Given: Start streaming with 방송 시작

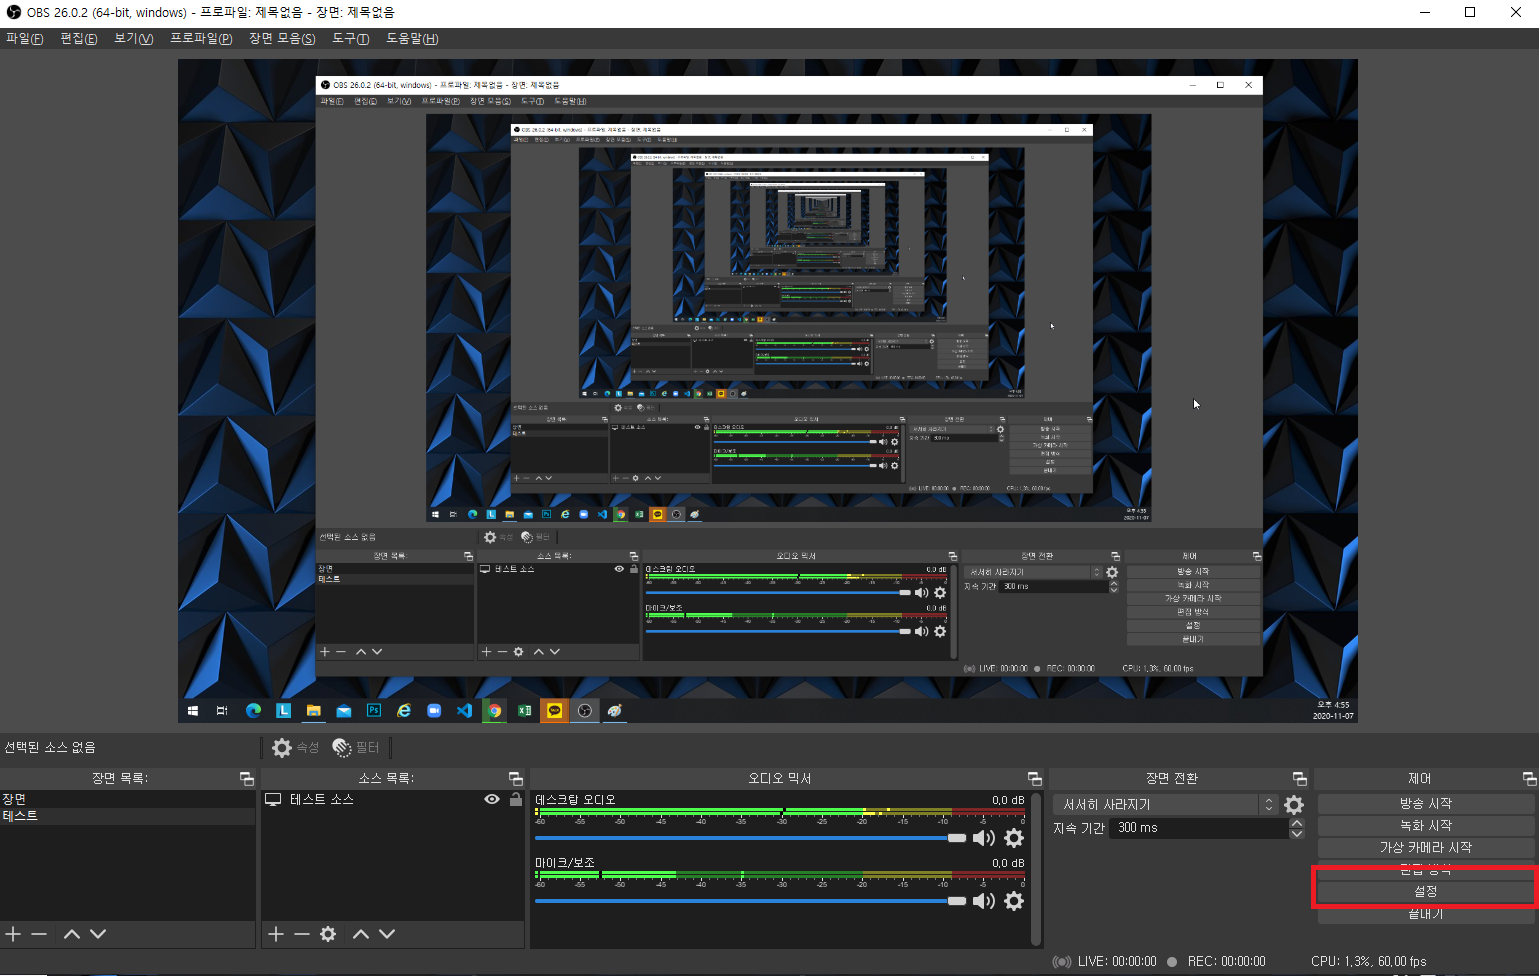Looking at the screenshot, I should (1425, 804).
